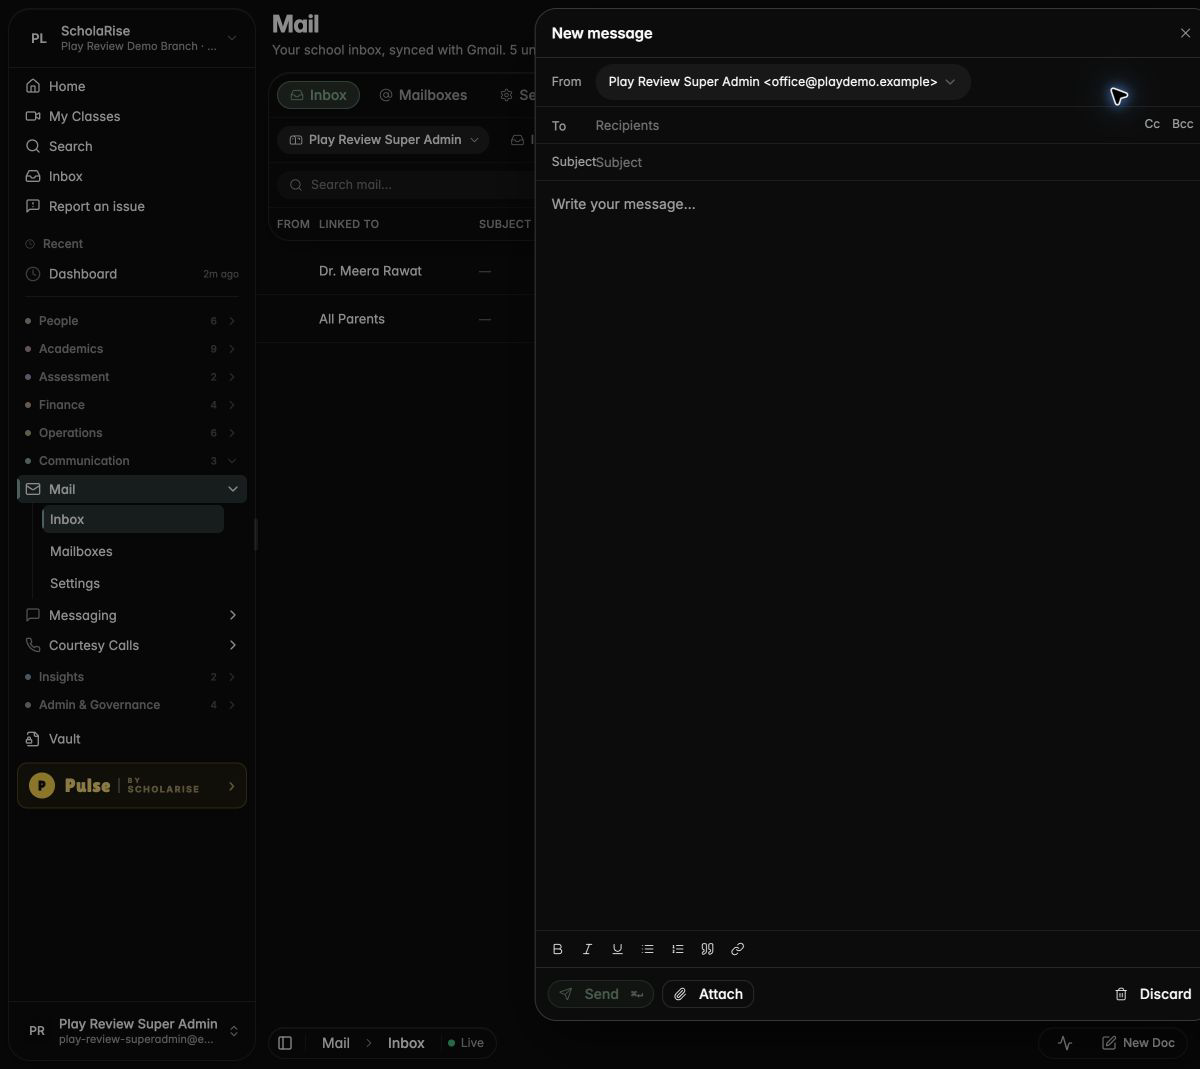Close the New message panel

coord(1185,33)
